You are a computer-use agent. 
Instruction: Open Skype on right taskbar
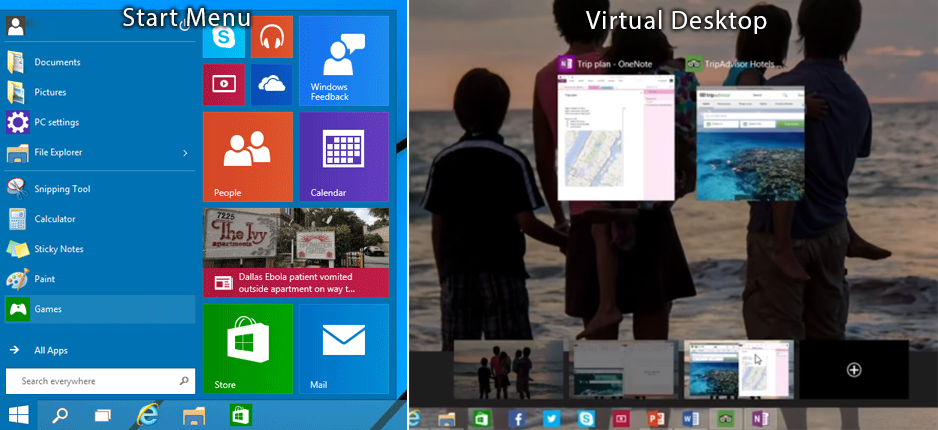586,419
